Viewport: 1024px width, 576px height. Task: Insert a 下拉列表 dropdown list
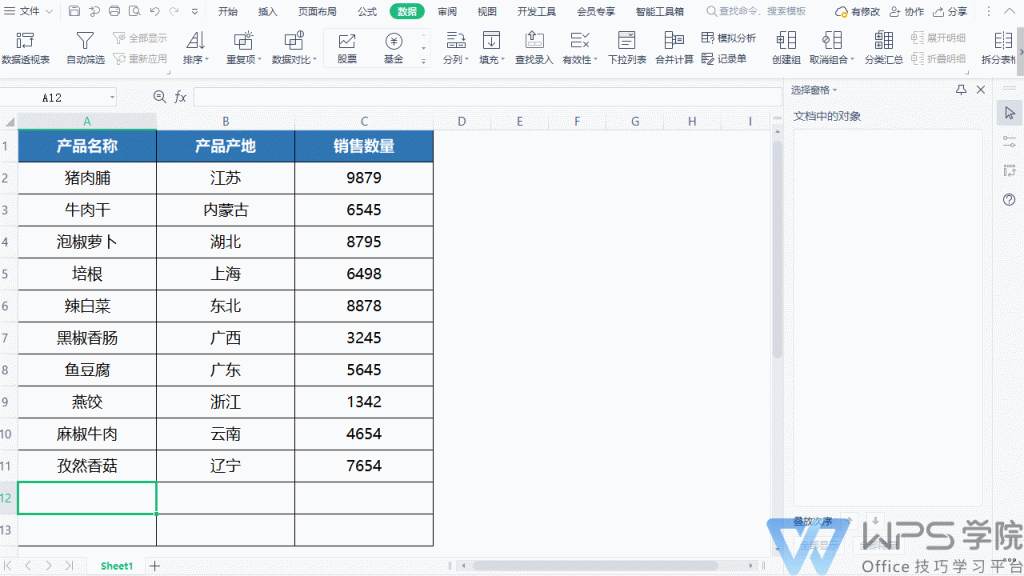coord(627,48)
